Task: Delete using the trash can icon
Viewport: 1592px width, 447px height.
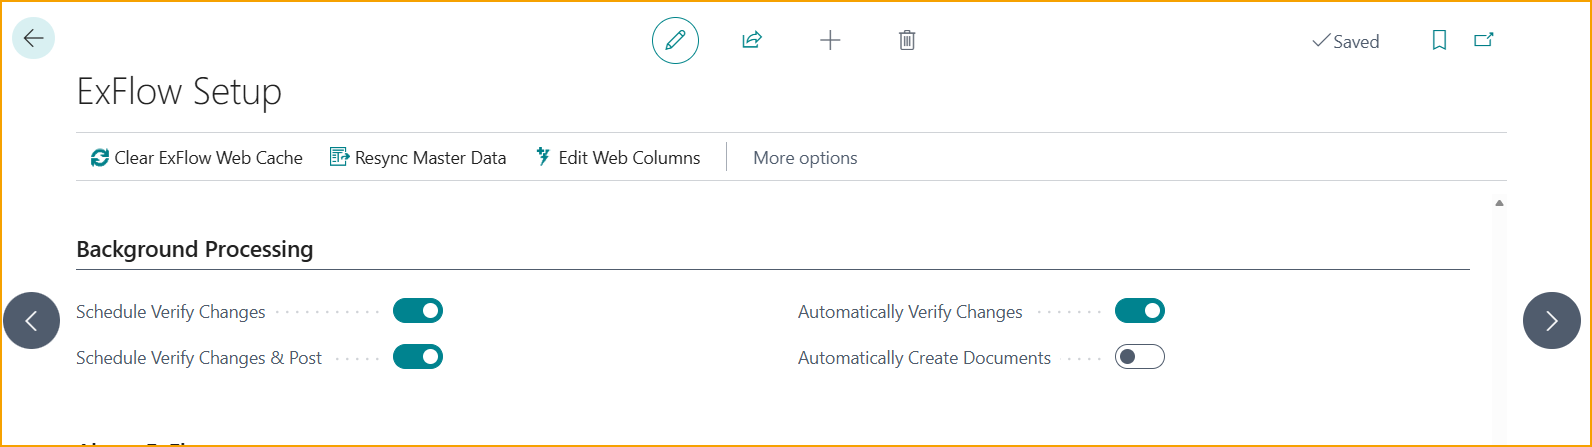Action: coord(907,40)
